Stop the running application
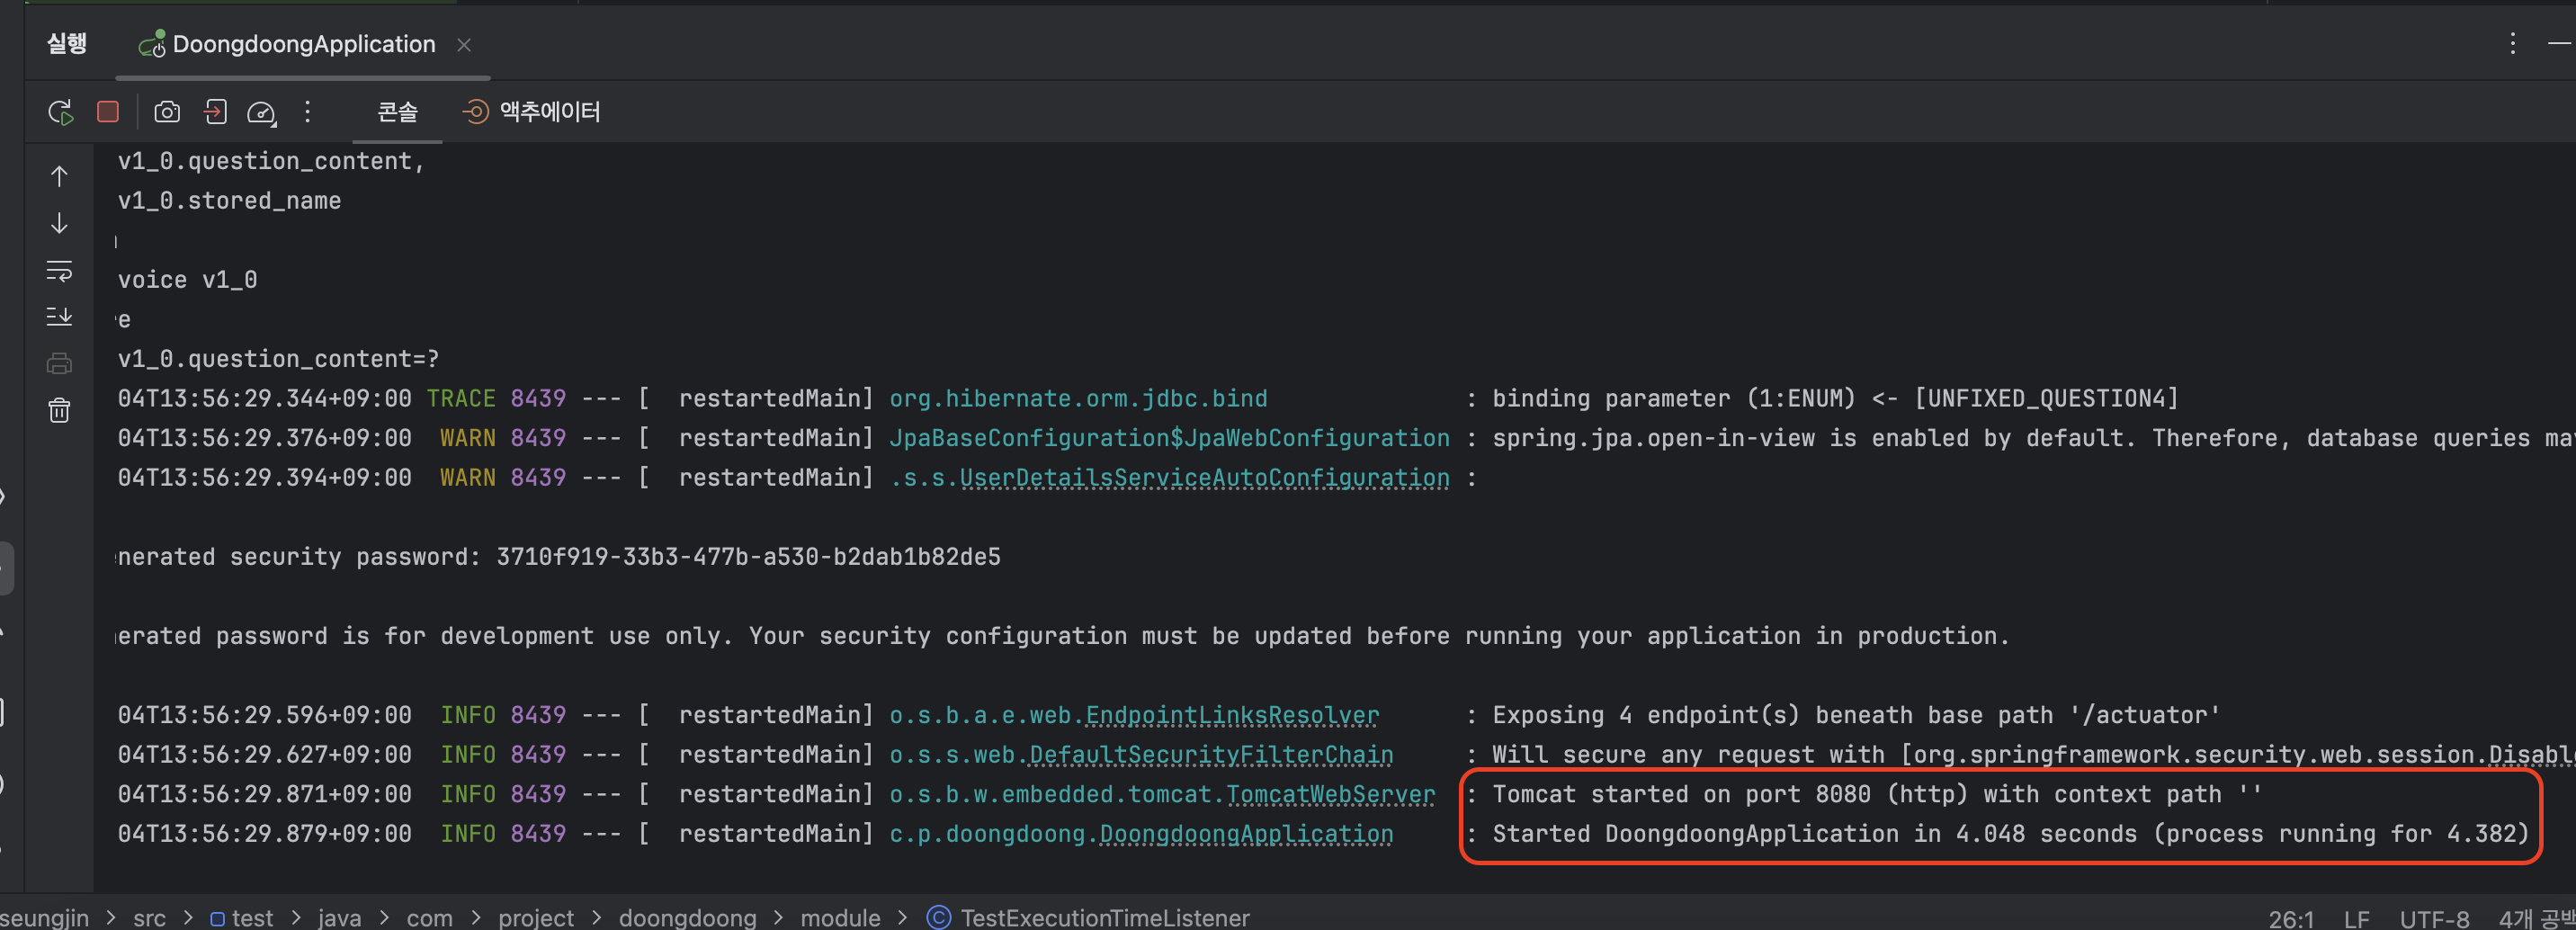Image resolution: width=2576 pixels, height=930 pixels. [x=108, y=112]
